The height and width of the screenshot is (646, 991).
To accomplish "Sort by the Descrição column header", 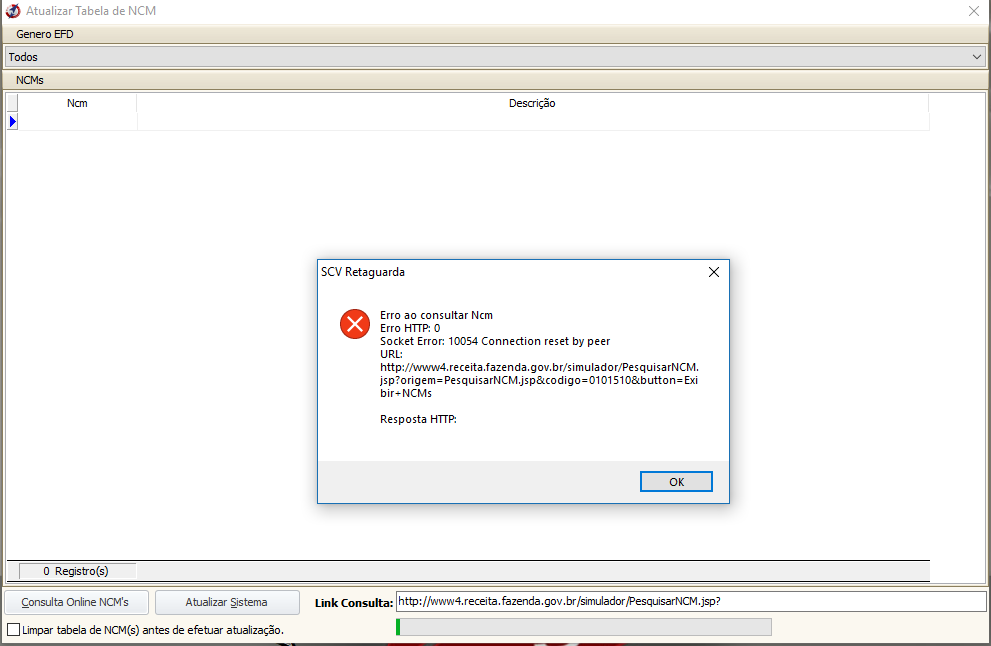I will click(x=532, y=103).
